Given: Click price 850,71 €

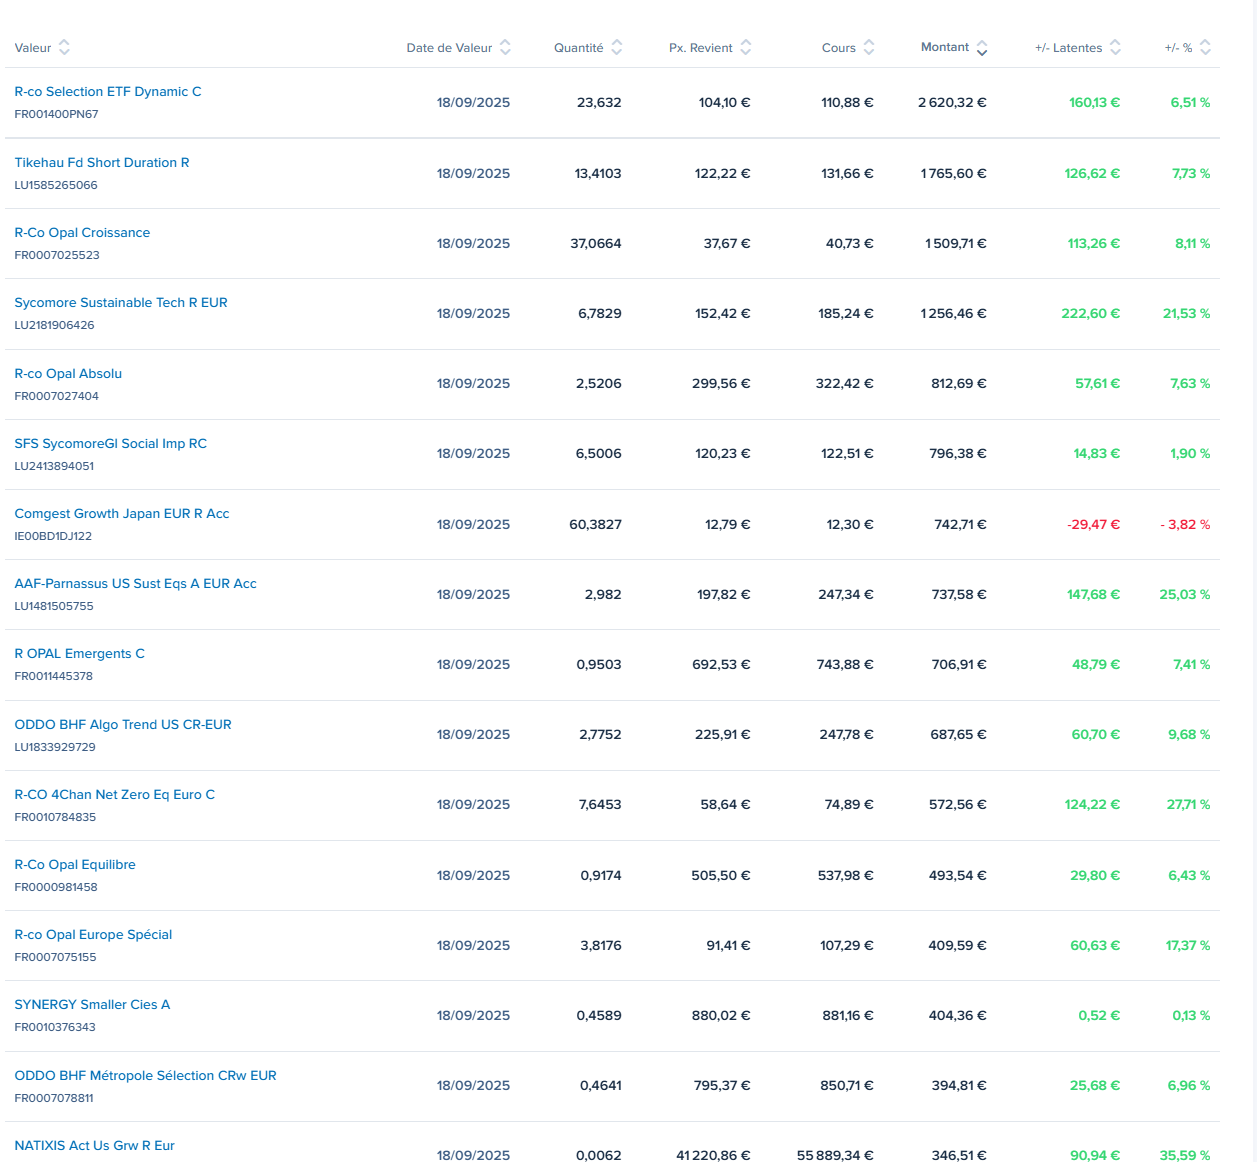Looking at the screenshot, I should (x=846, y=1085).
